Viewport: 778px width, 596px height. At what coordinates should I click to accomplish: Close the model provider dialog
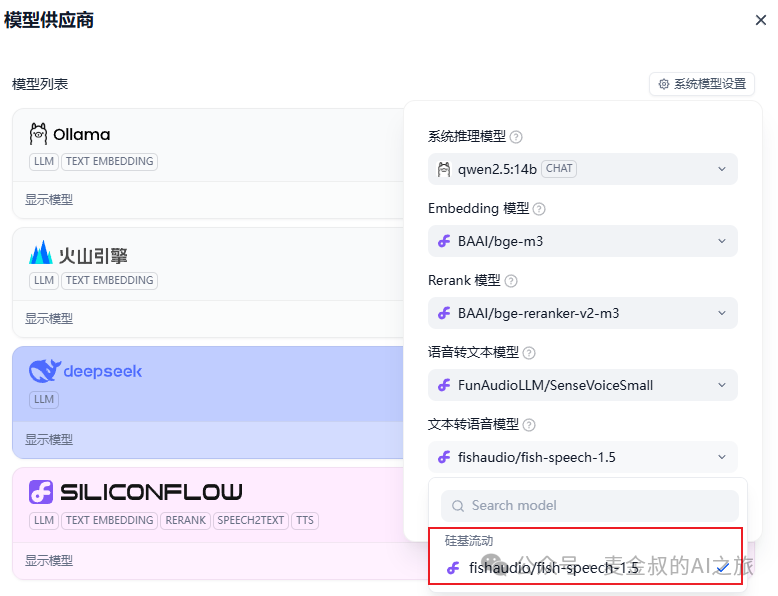click(761, 20)
